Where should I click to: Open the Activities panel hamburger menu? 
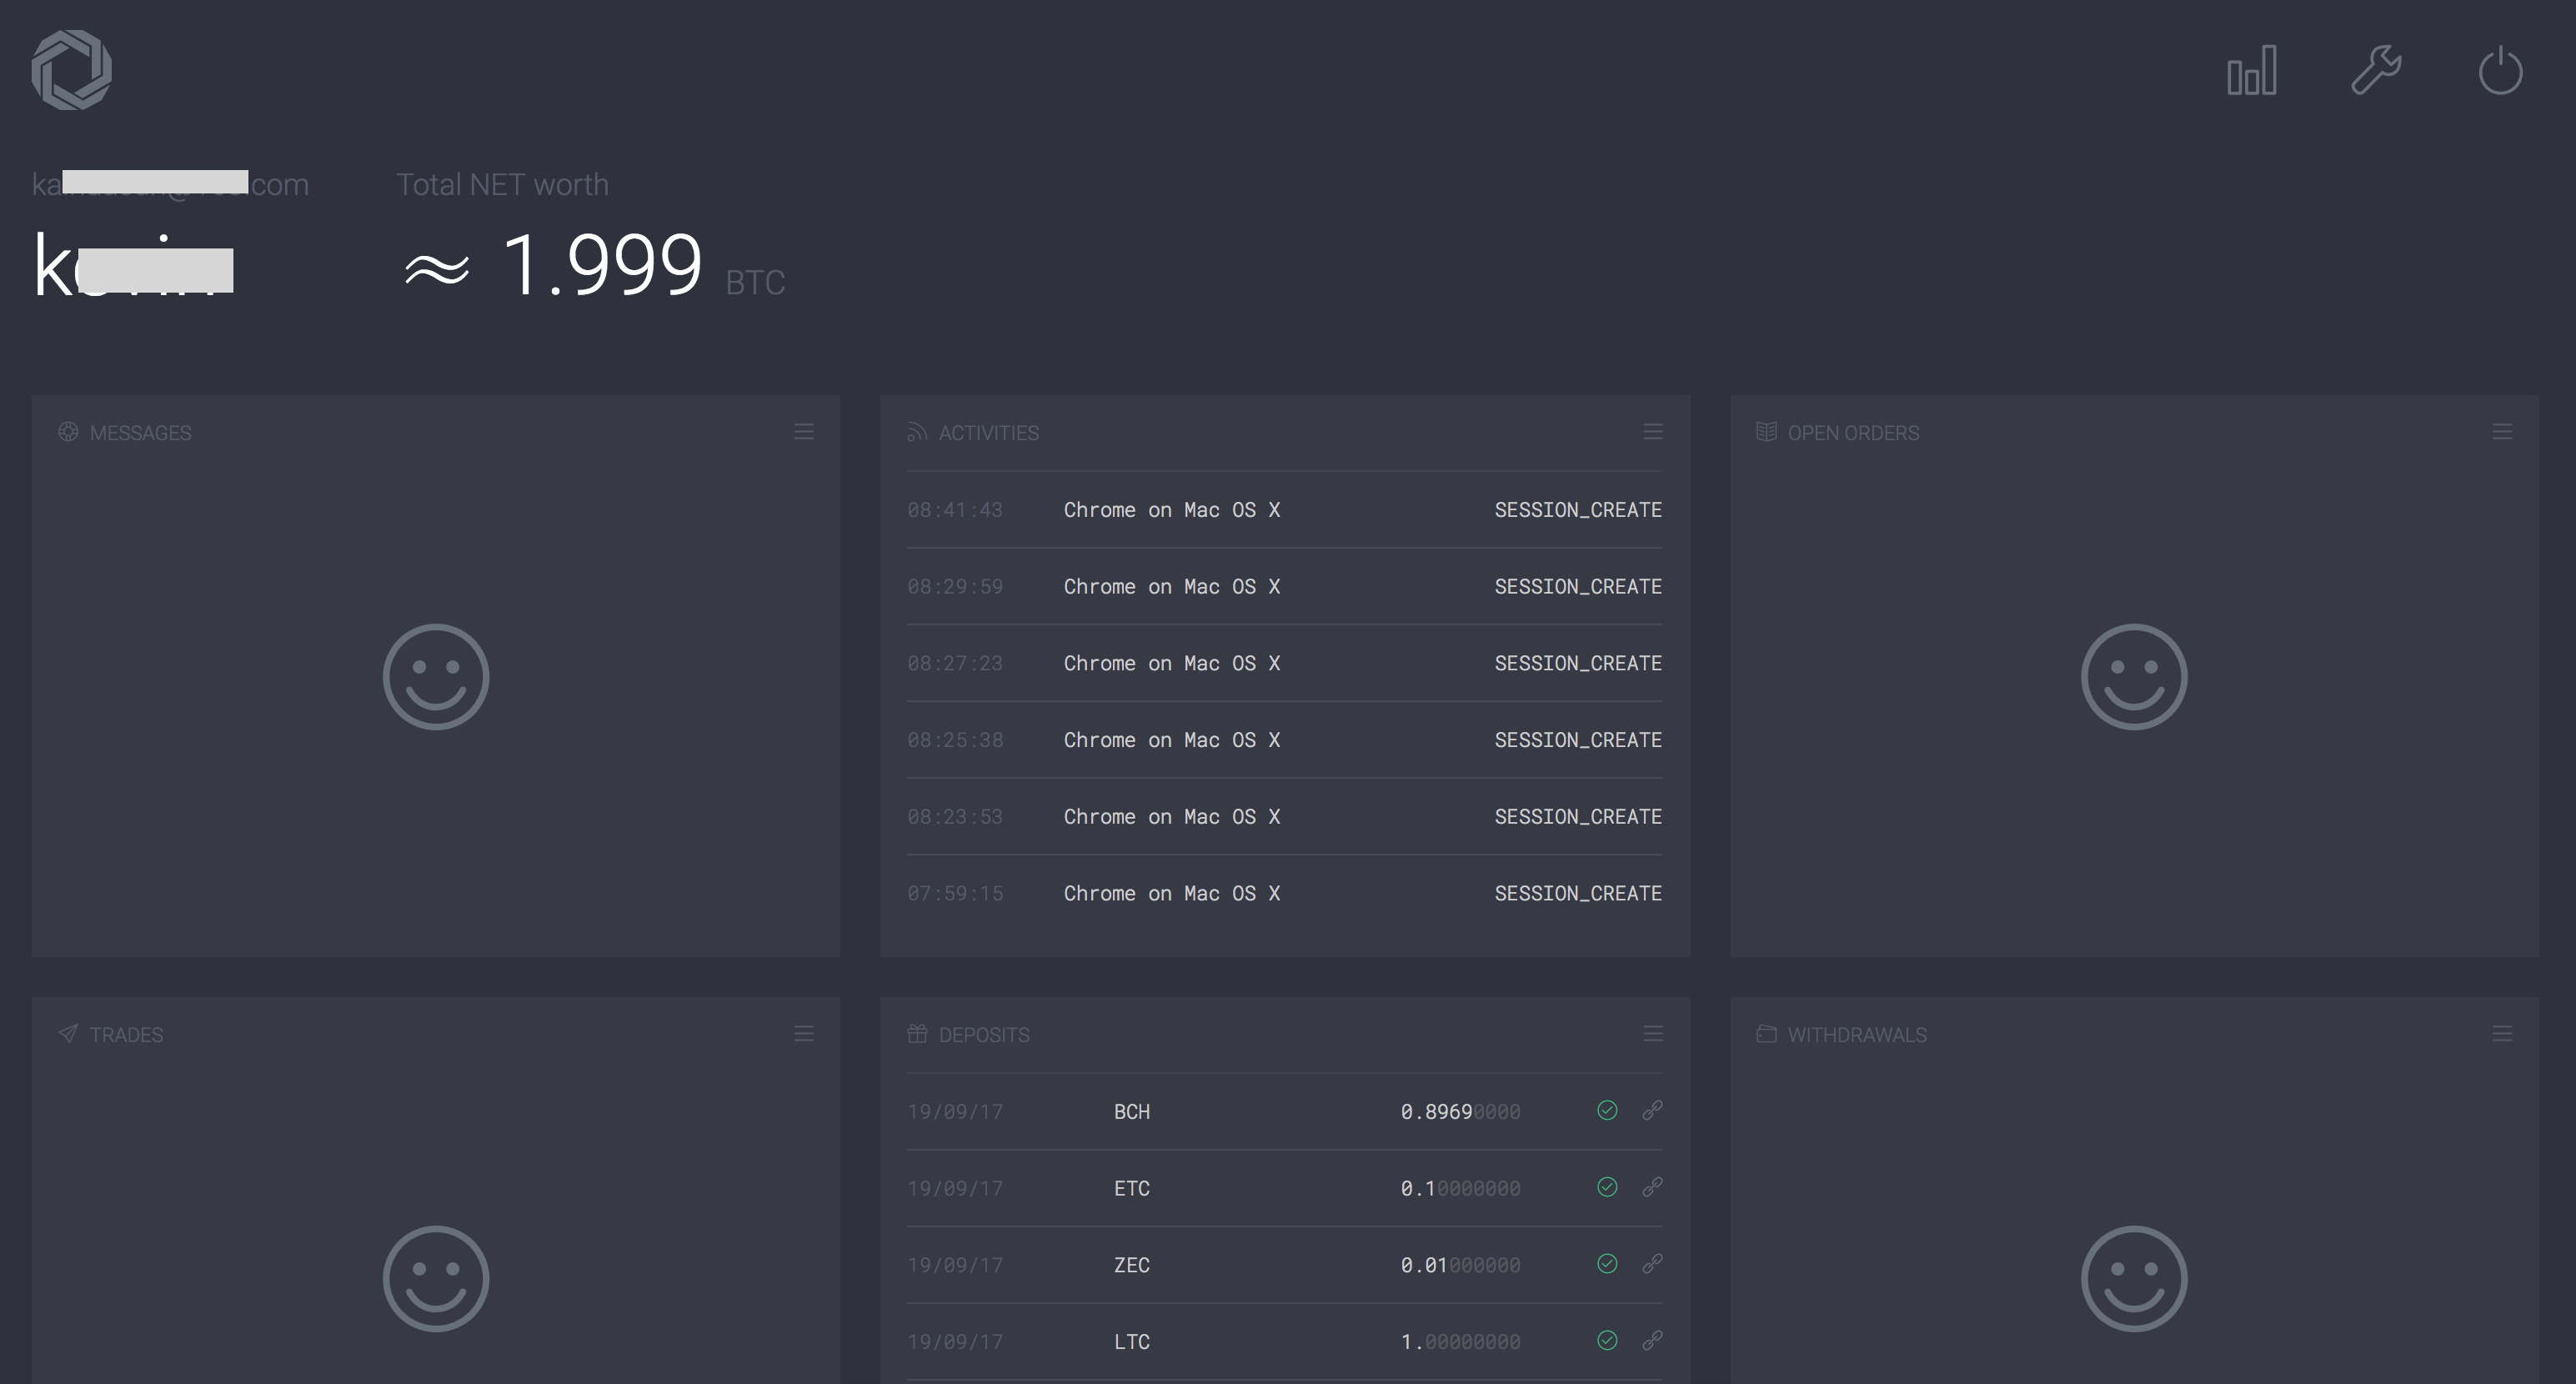tap(1653, 432)
